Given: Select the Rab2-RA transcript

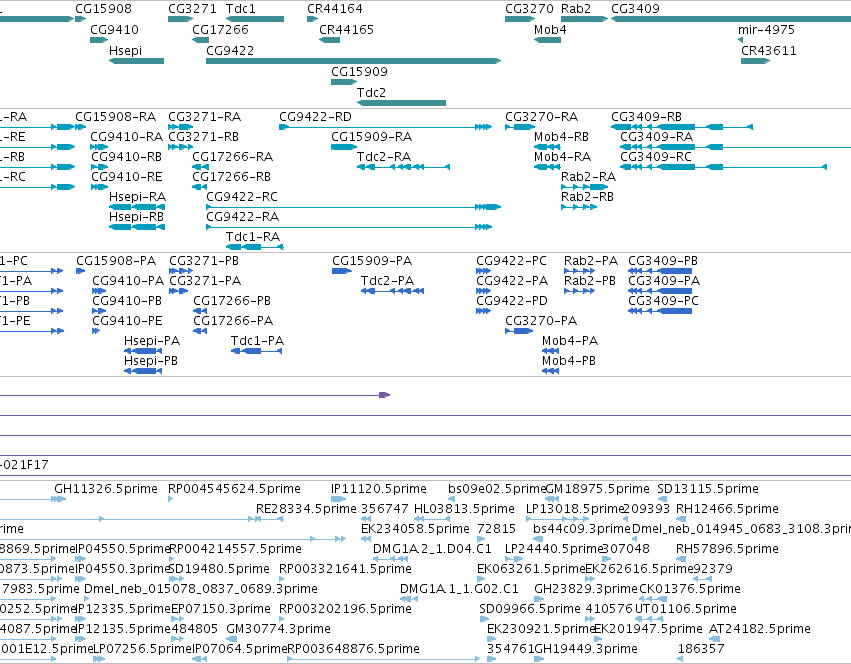Looking at the screenshot, I should 584,187.
